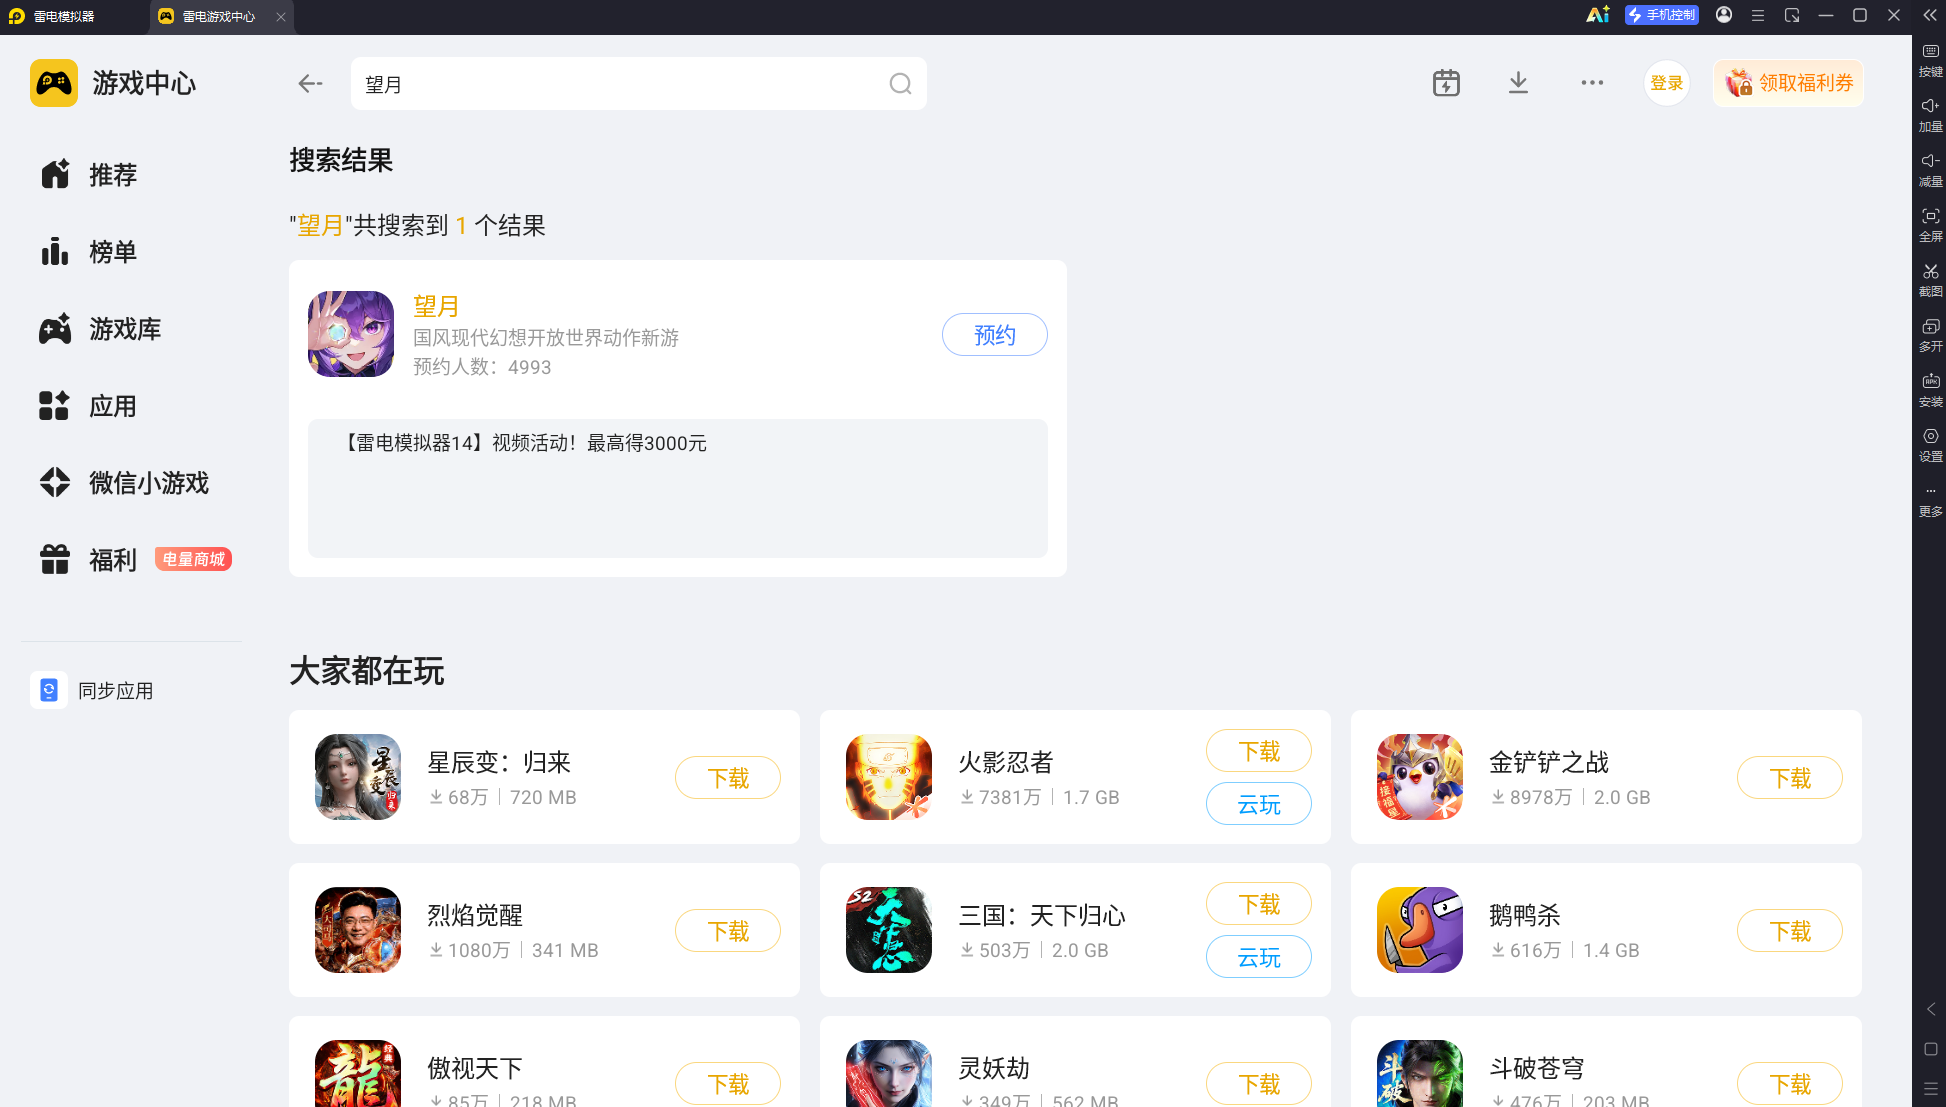Download 烈焰觉醒
This screenshot has height=1107, width=1946.
[728, 931]
